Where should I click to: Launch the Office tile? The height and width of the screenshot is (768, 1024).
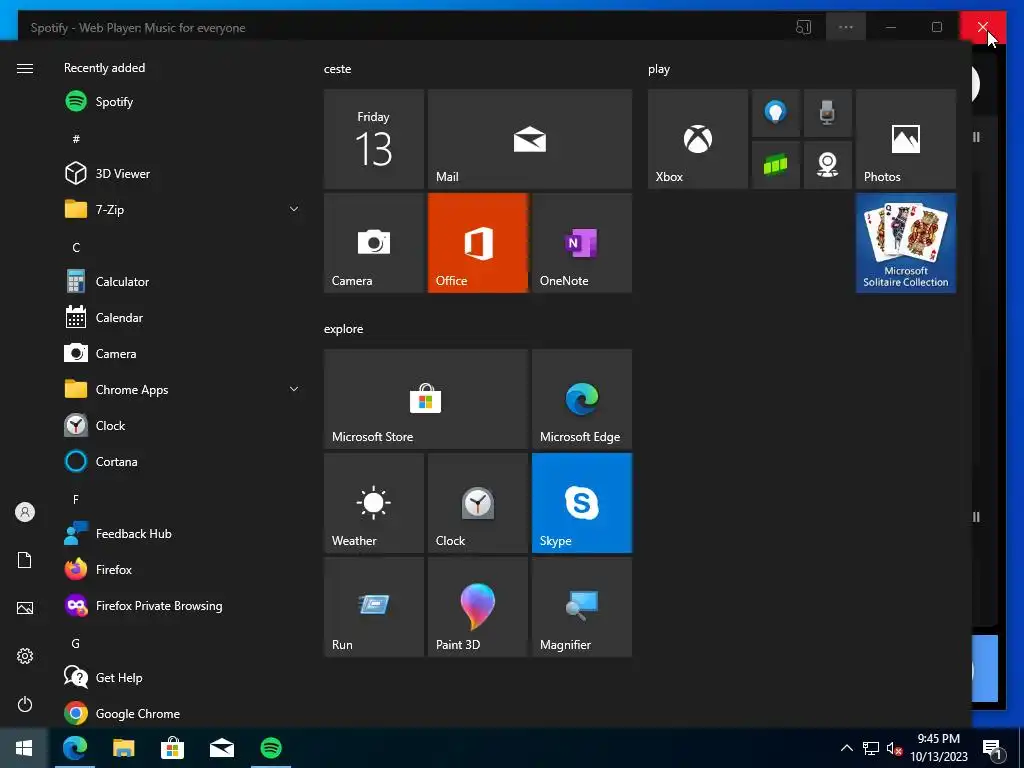477,243
